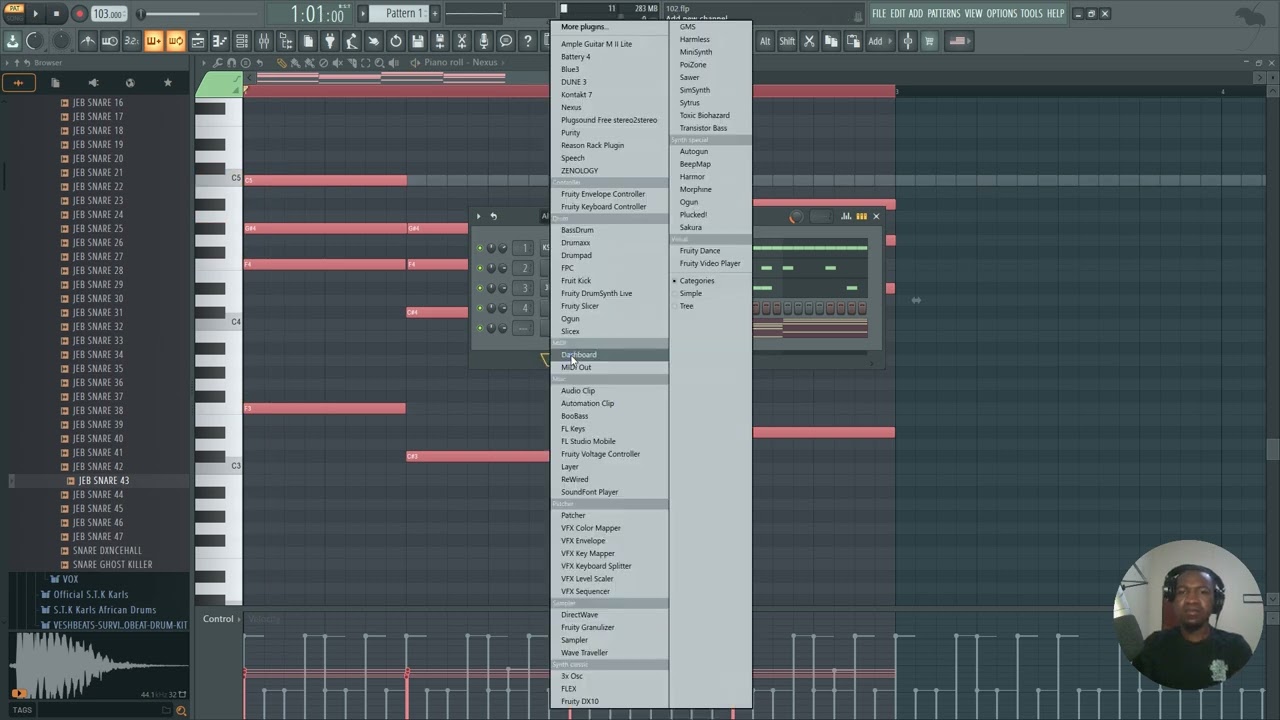Search the browser with the magnifier icon
This screenshot has height=720, width=1280.
[181, 710]
